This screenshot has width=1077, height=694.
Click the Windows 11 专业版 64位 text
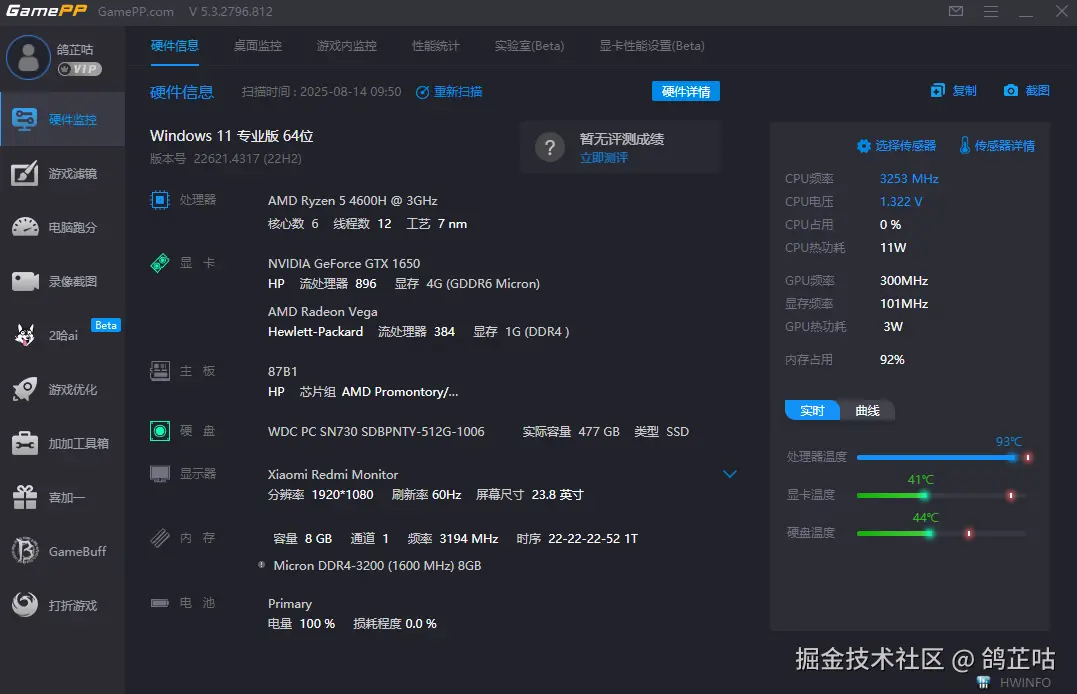[x=231, y=136]
